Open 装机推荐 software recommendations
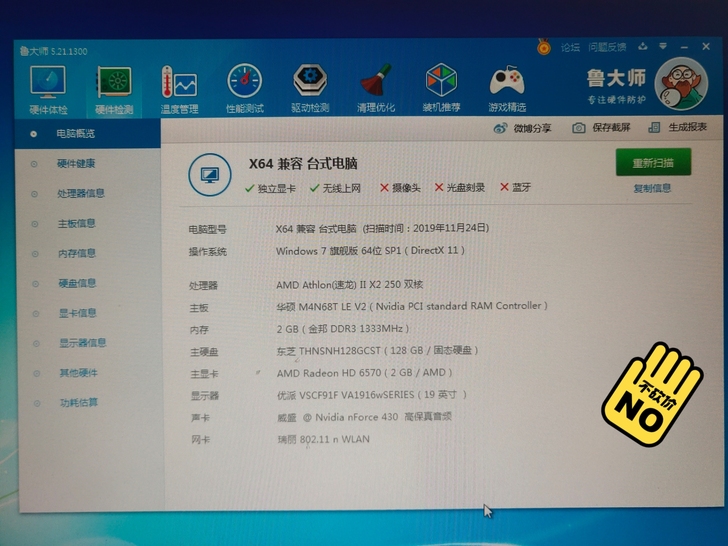Image resolution: width=728 pixels, height=546 pixels. click(x=441, y=88)
